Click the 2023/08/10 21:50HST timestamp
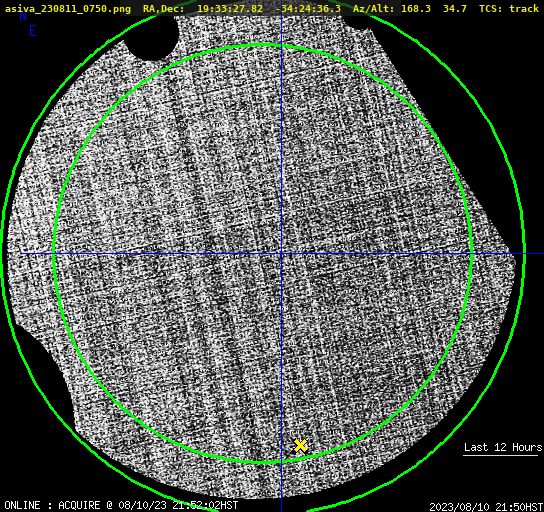 pyautogui.click(x=486, y=506)
